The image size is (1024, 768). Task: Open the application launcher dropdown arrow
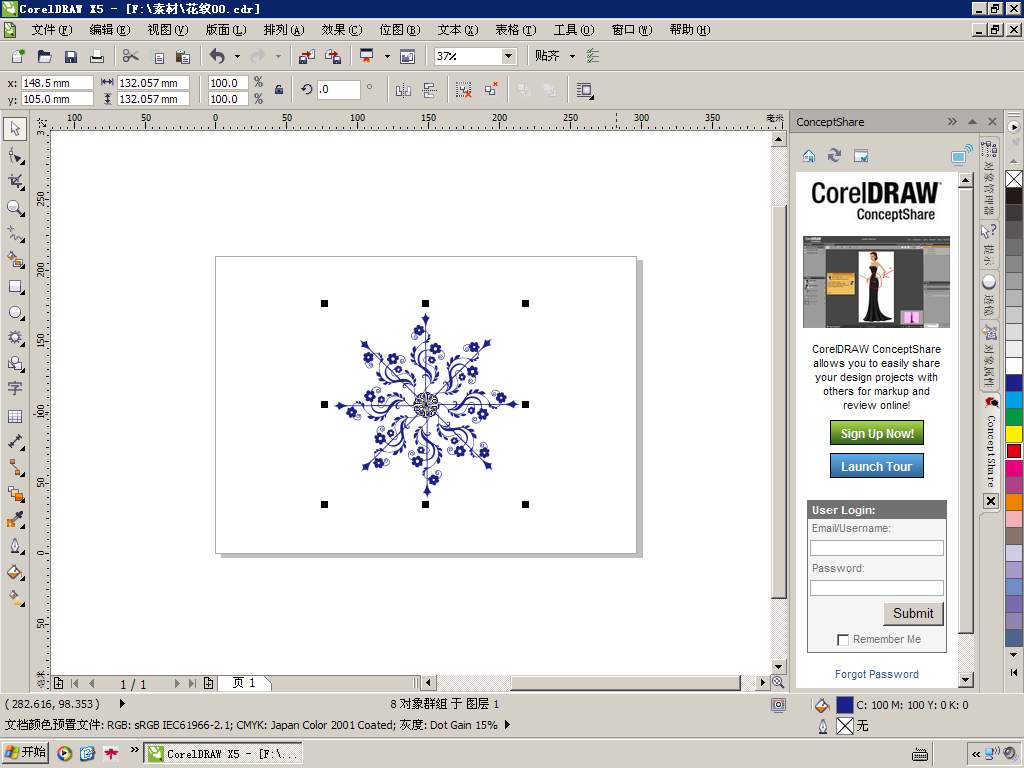coord(387,56)
